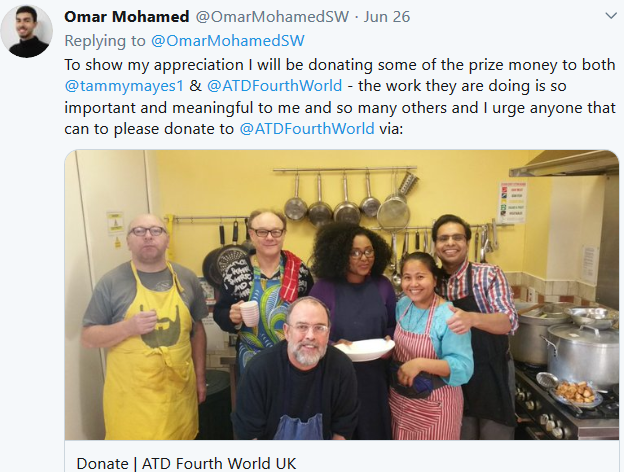This screenshot has width=624, height=472.
Task: Open the Omar Mohamed display name link
Action: 127,17
